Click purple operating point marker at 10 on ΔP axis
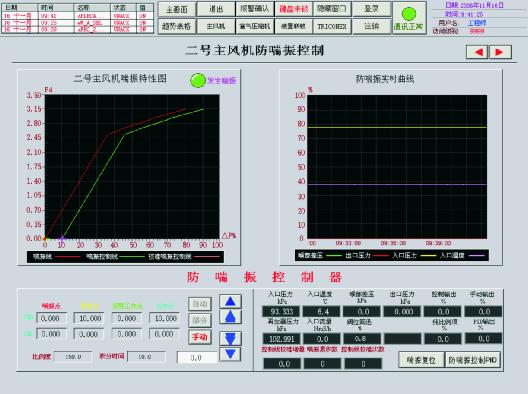 point(61,238)
